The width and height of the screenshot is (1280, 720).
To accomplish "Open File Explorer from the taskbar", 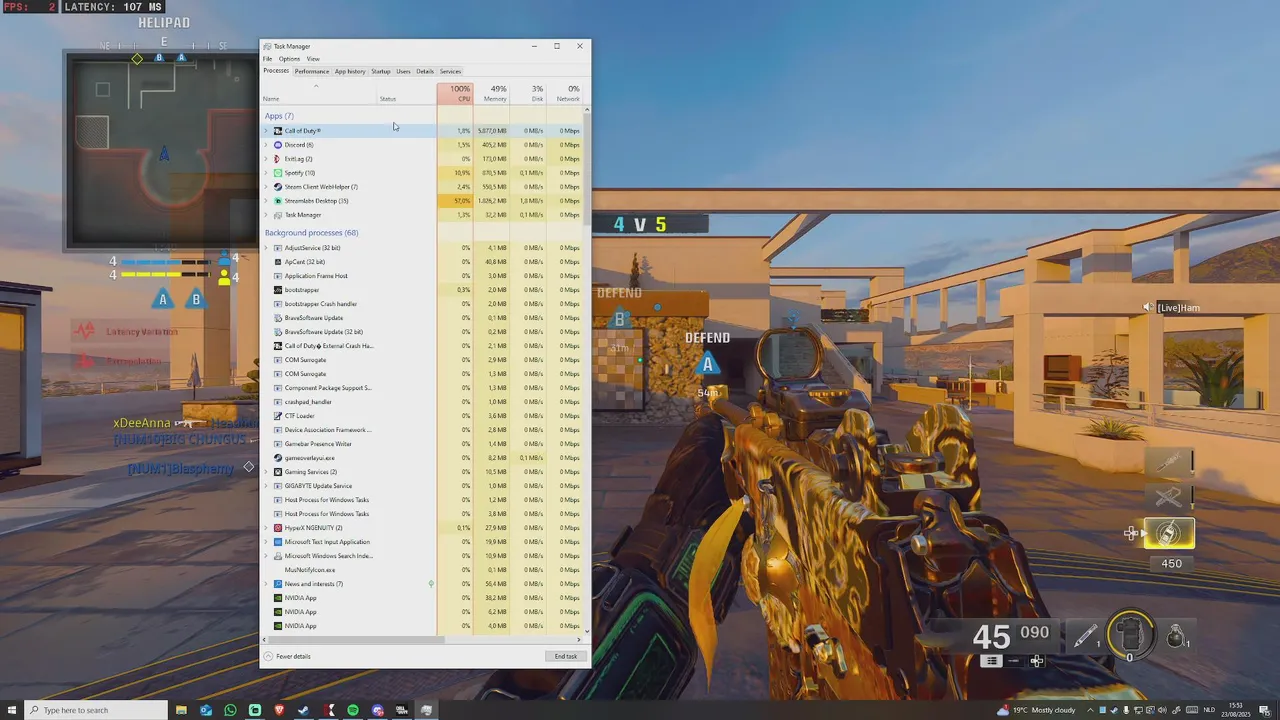I will 181,710.
